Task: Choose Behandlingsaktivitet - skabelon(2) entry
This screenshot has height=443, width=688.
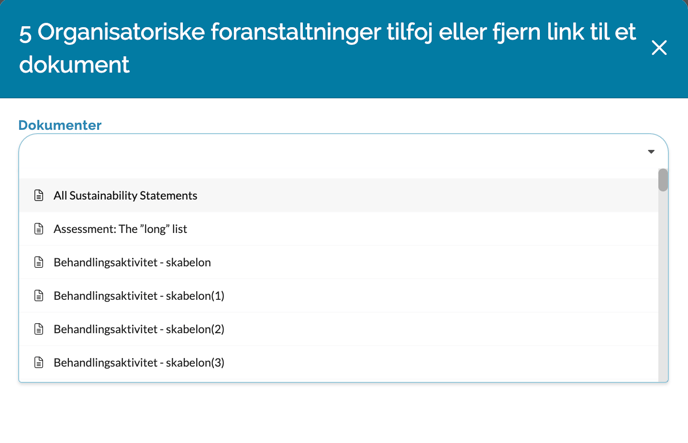Action: pyautogui.click(x=139, y=329)
